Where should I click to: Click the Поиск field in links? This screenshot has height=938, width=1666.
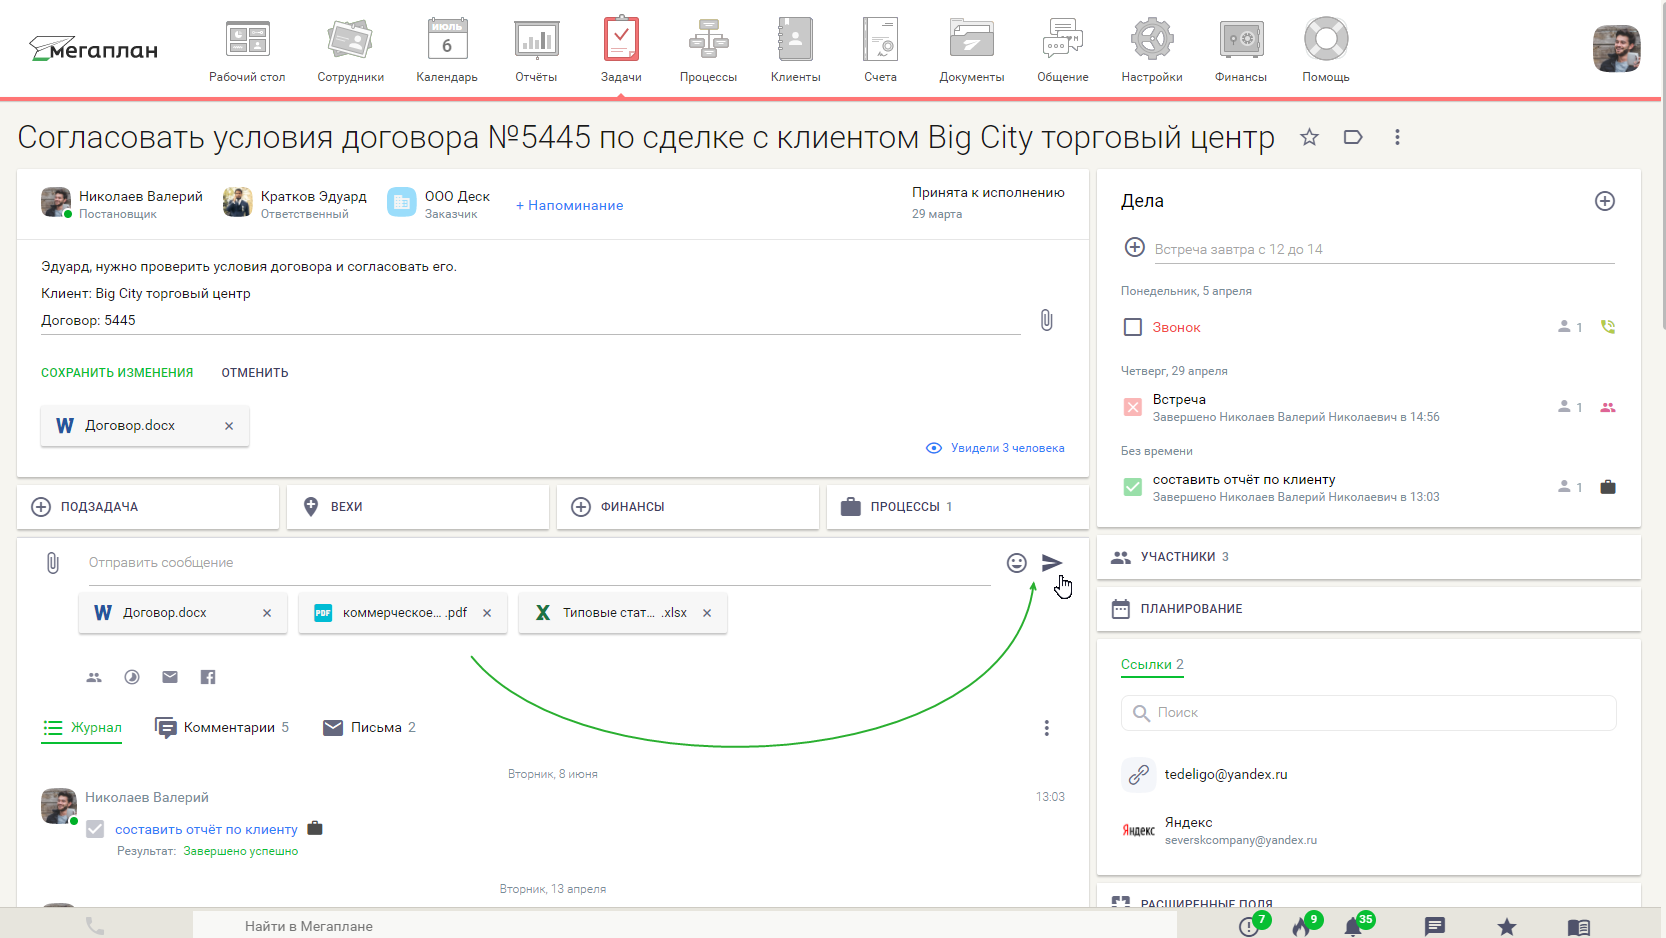[x=1369, y=713]
